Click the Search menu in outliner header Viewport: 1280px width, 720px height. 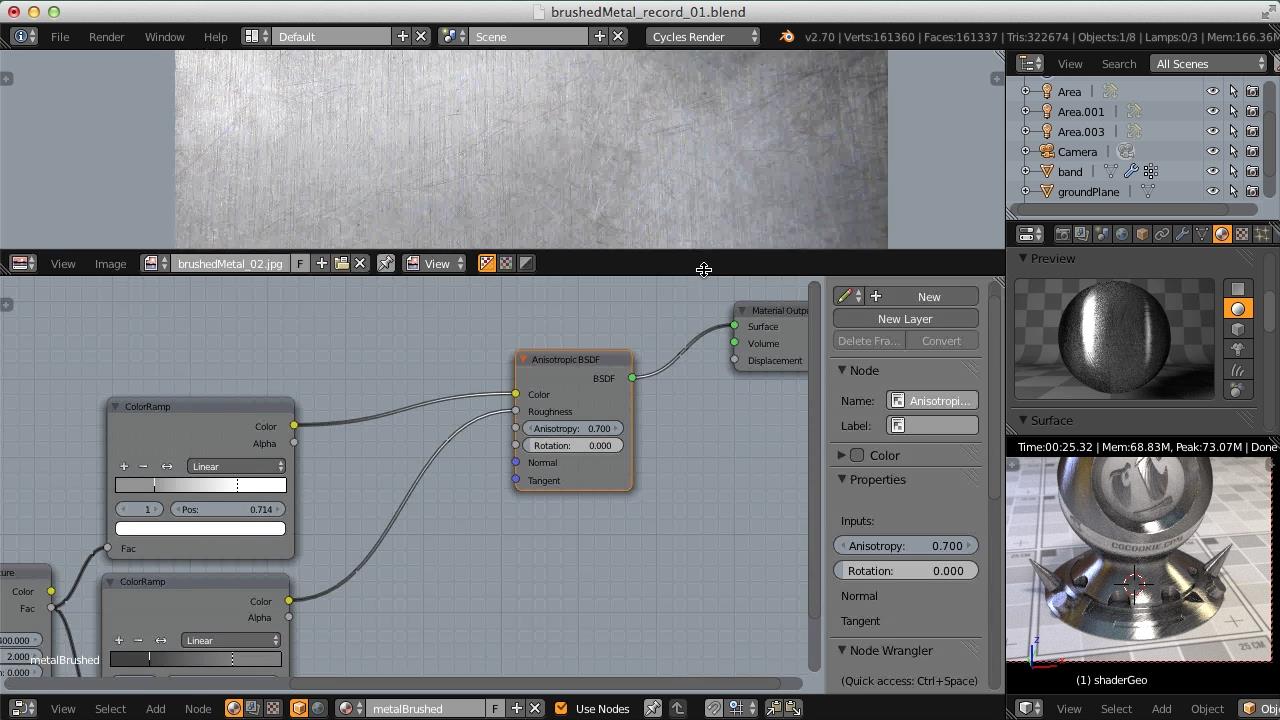pos(1119,63)
